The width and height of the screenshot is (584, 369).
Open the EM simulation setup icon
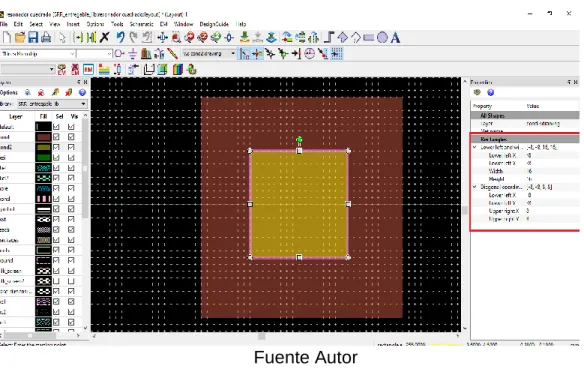88,70
